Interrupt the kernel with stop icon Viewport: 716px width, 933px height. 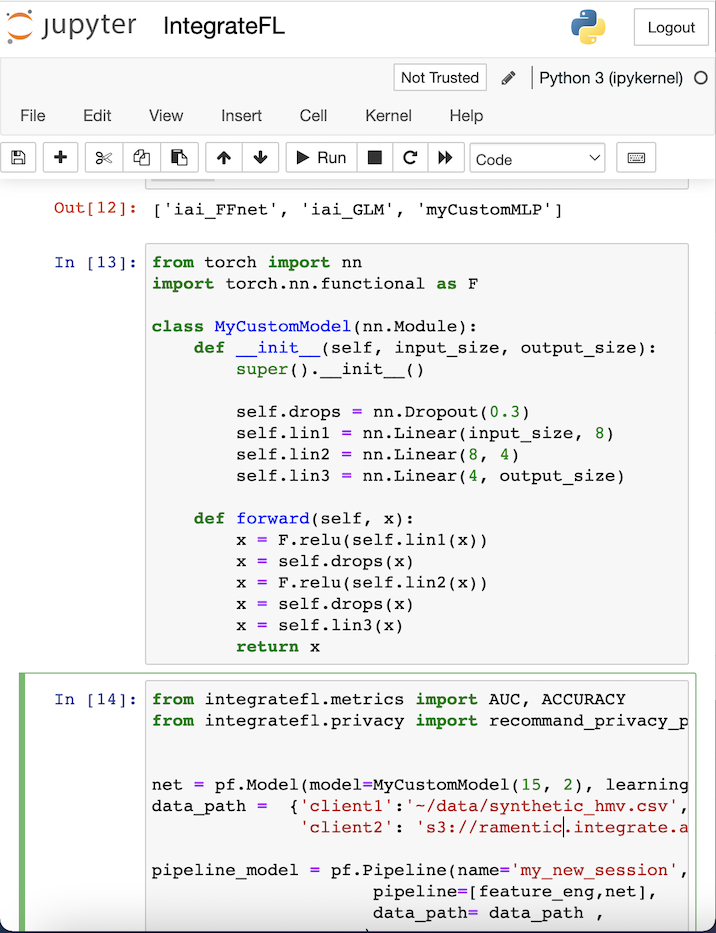374,157
